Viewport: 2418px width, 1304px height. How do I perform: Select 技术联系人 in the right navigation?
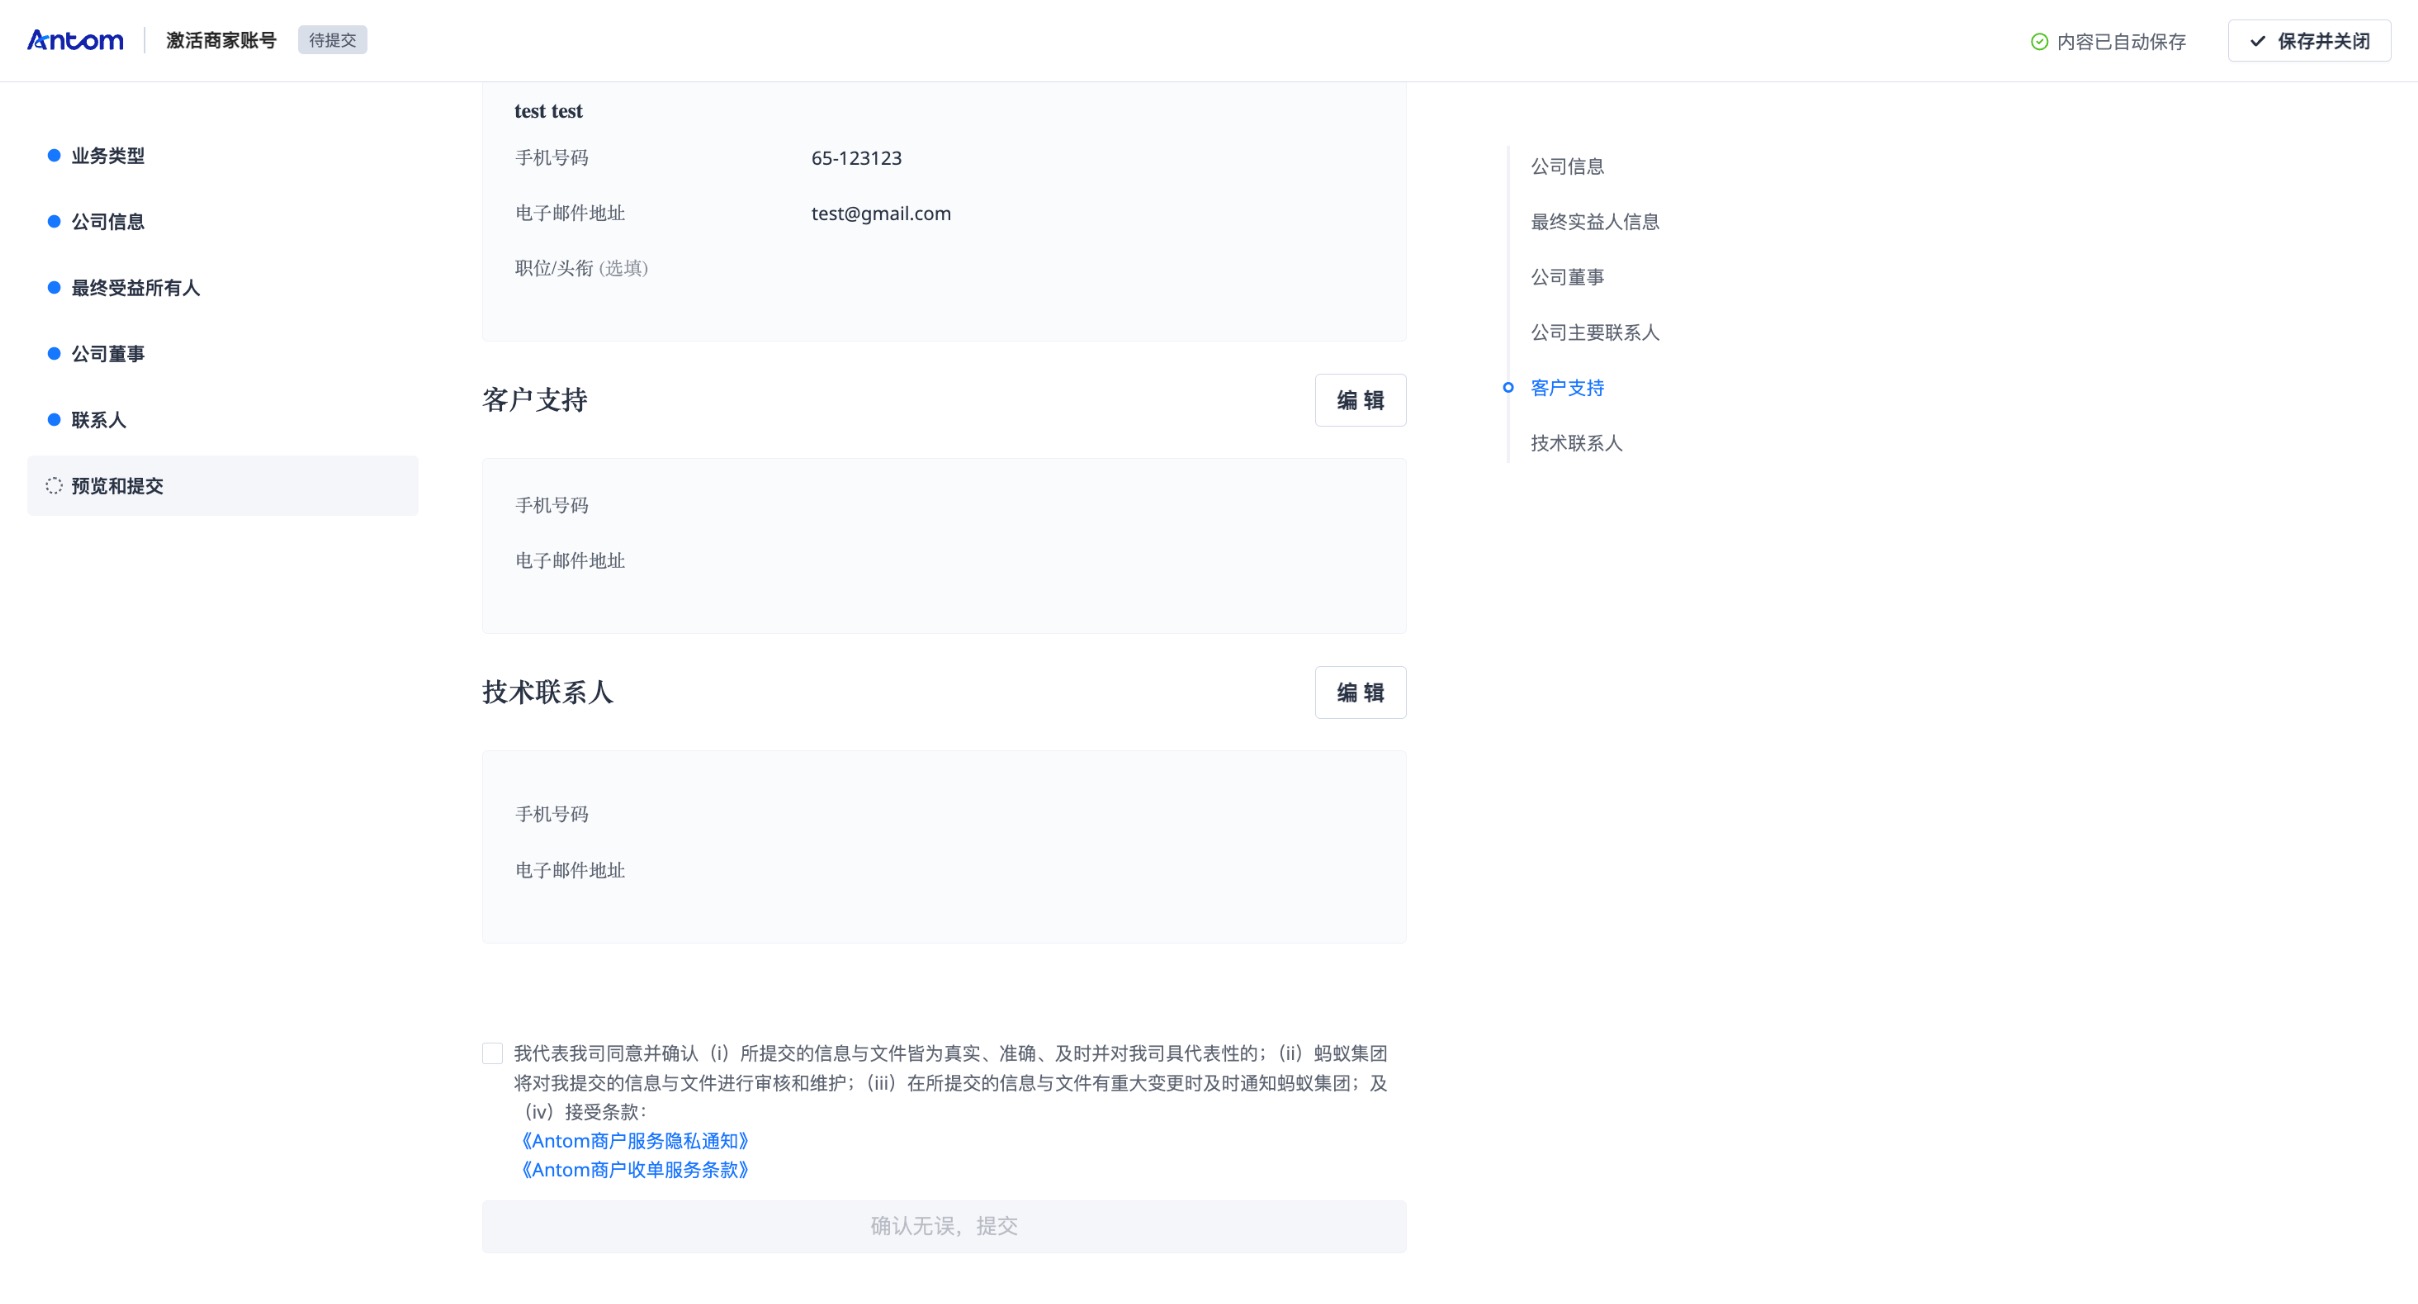click(1575, 442)
